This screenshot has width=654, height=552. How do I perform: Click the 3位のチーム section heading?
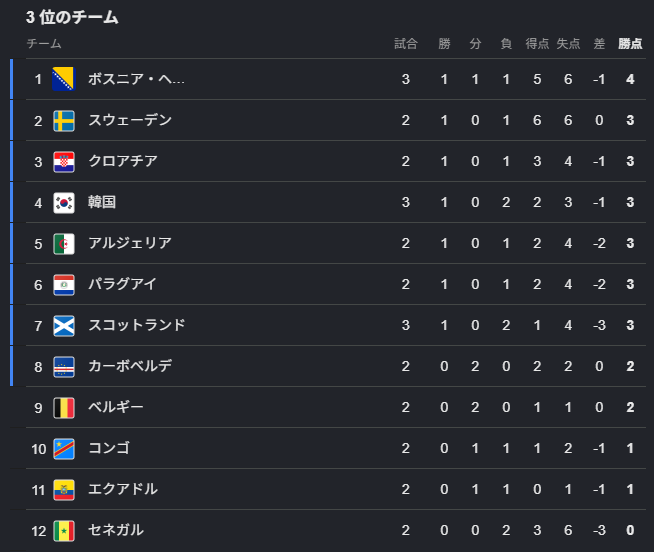(72, 17)
